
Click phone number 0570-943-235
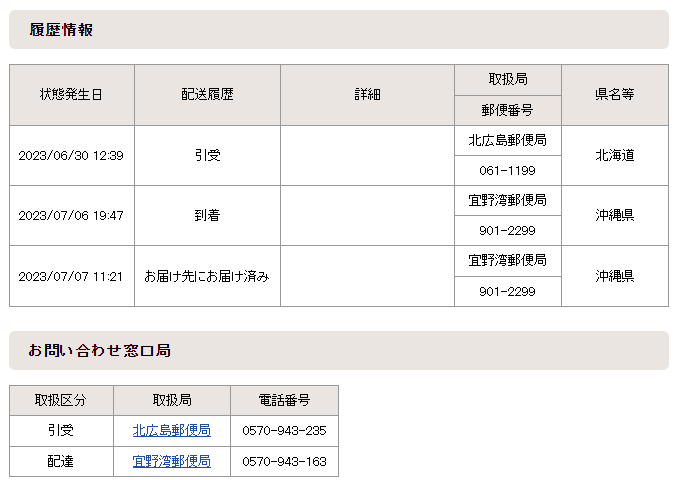pyautogui.click(x=284, y=431)
